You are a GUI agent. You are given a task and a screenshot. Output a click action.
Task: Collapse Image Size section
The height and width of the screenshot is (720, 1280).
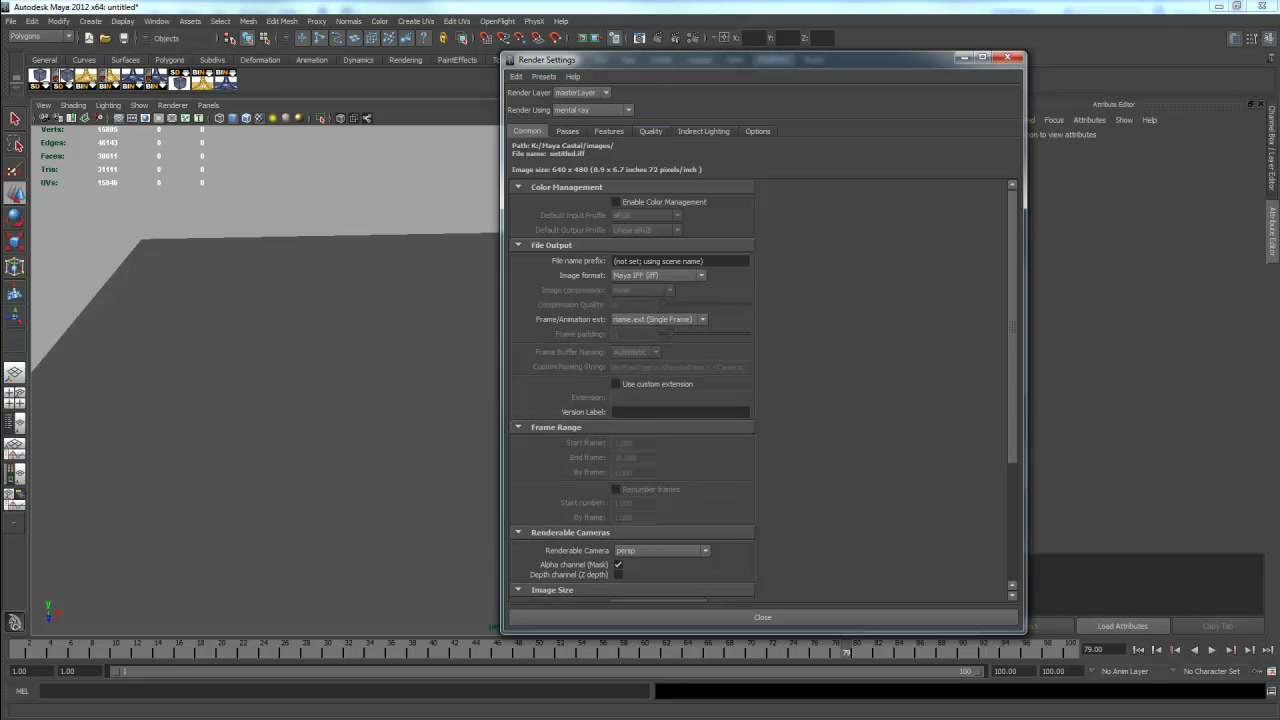click(518, 590)
